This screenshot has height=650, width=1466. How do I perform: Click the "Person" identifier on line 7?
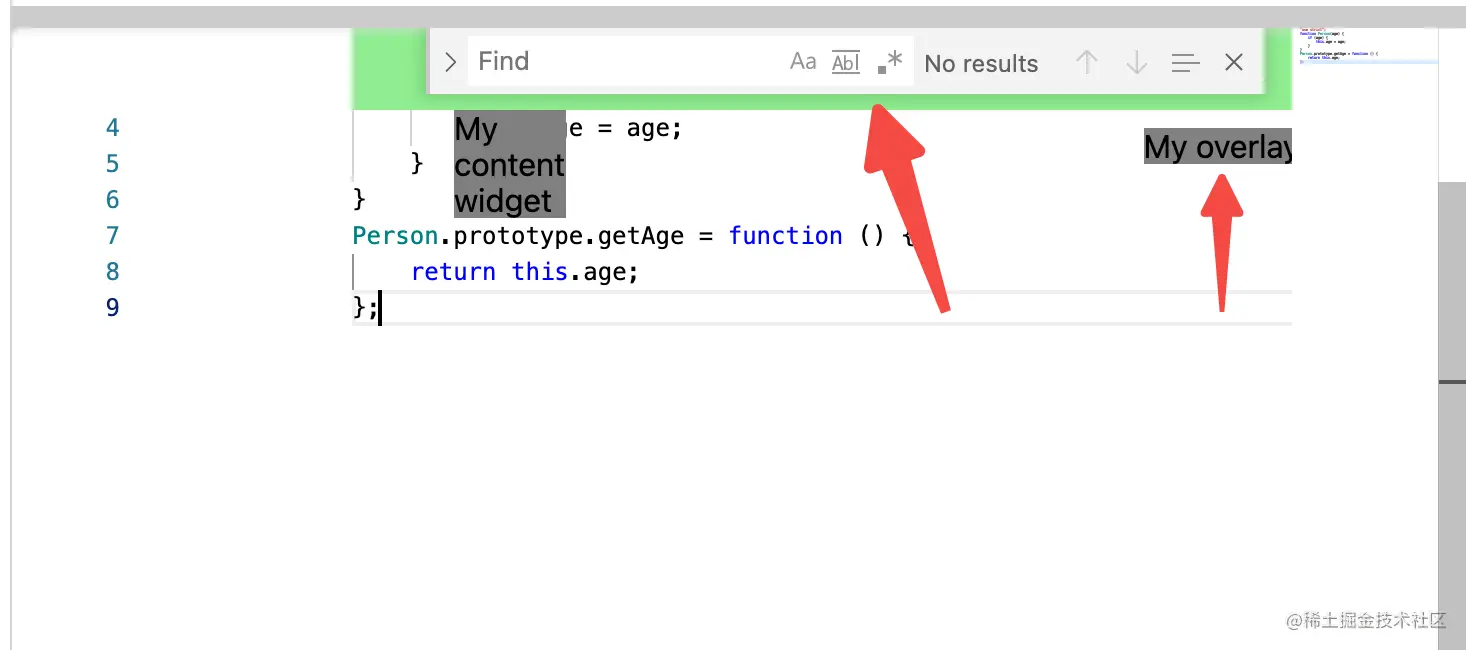[396, 236]
